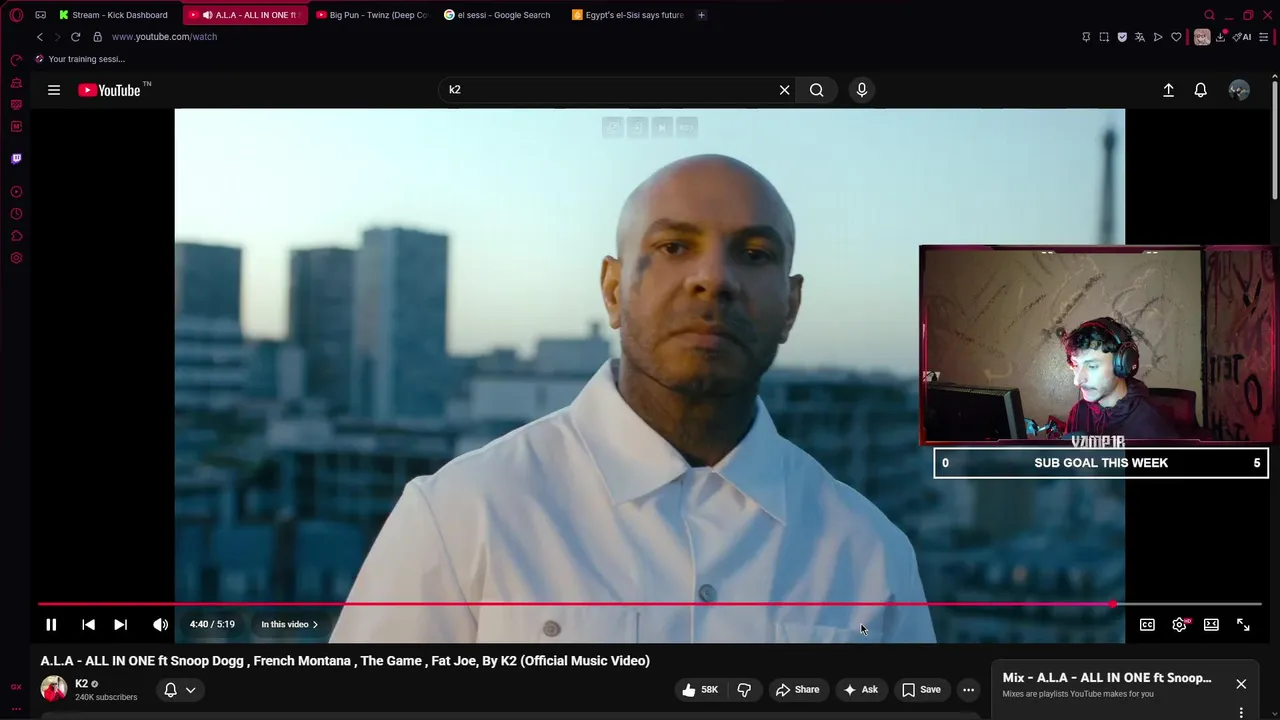Toggle subtitles closed captions
Viewport: 1280px width, 720px height.
click(1147, 625)
